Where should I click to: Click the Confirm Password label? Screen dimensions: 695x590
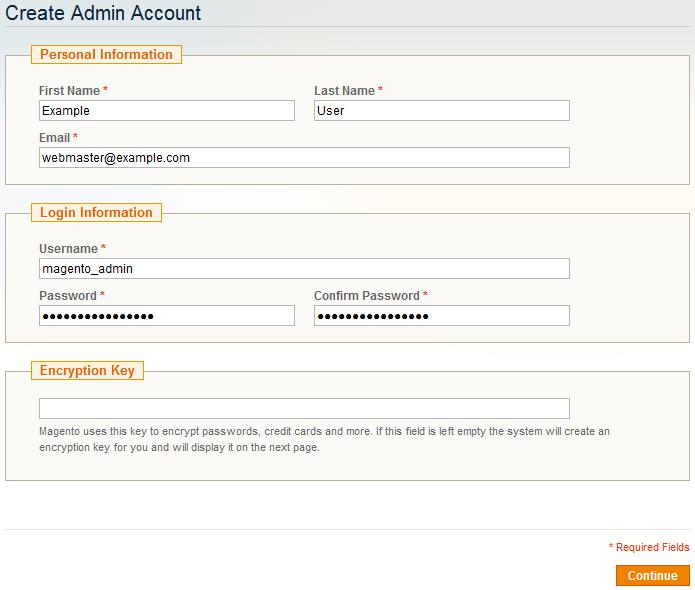pyautogui.click(x=366, y=296)
